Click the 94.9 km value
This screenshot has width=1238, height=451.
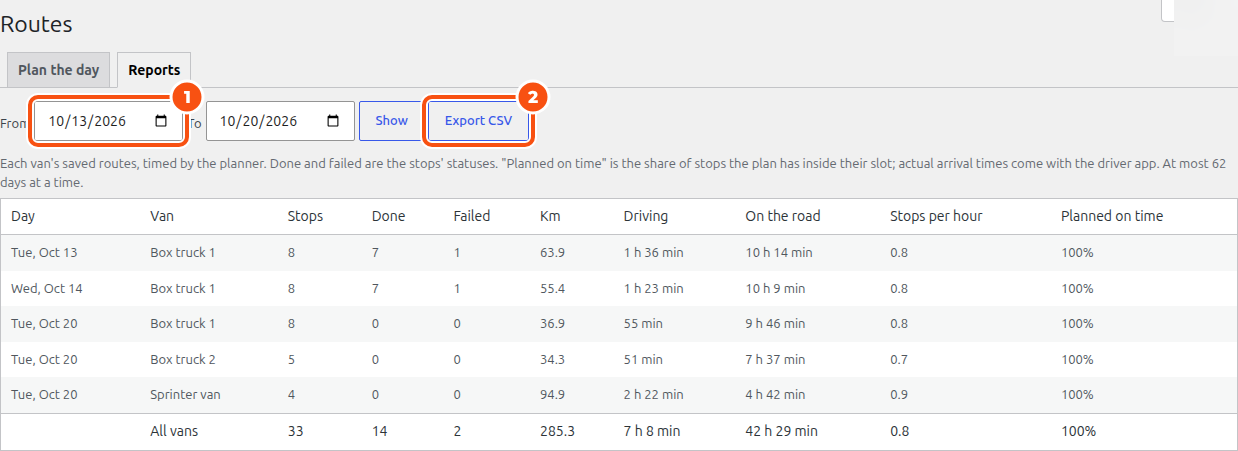tap(552, 395)
